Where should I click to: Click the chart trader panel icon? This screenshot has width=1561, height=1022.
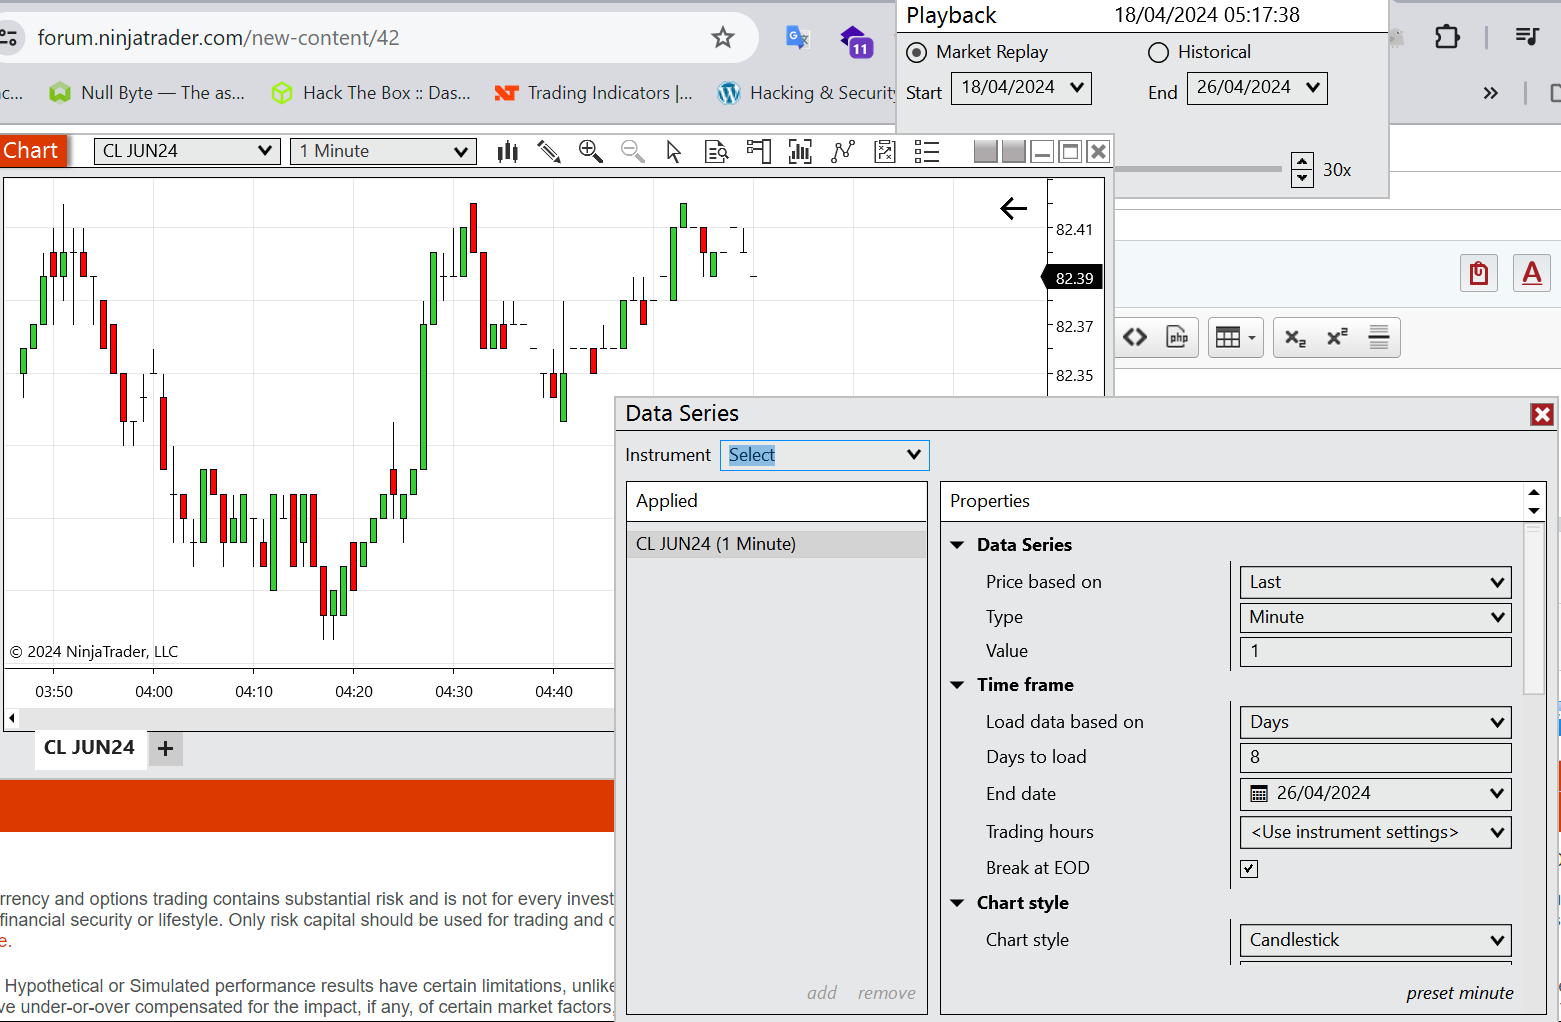click(759, 151)
